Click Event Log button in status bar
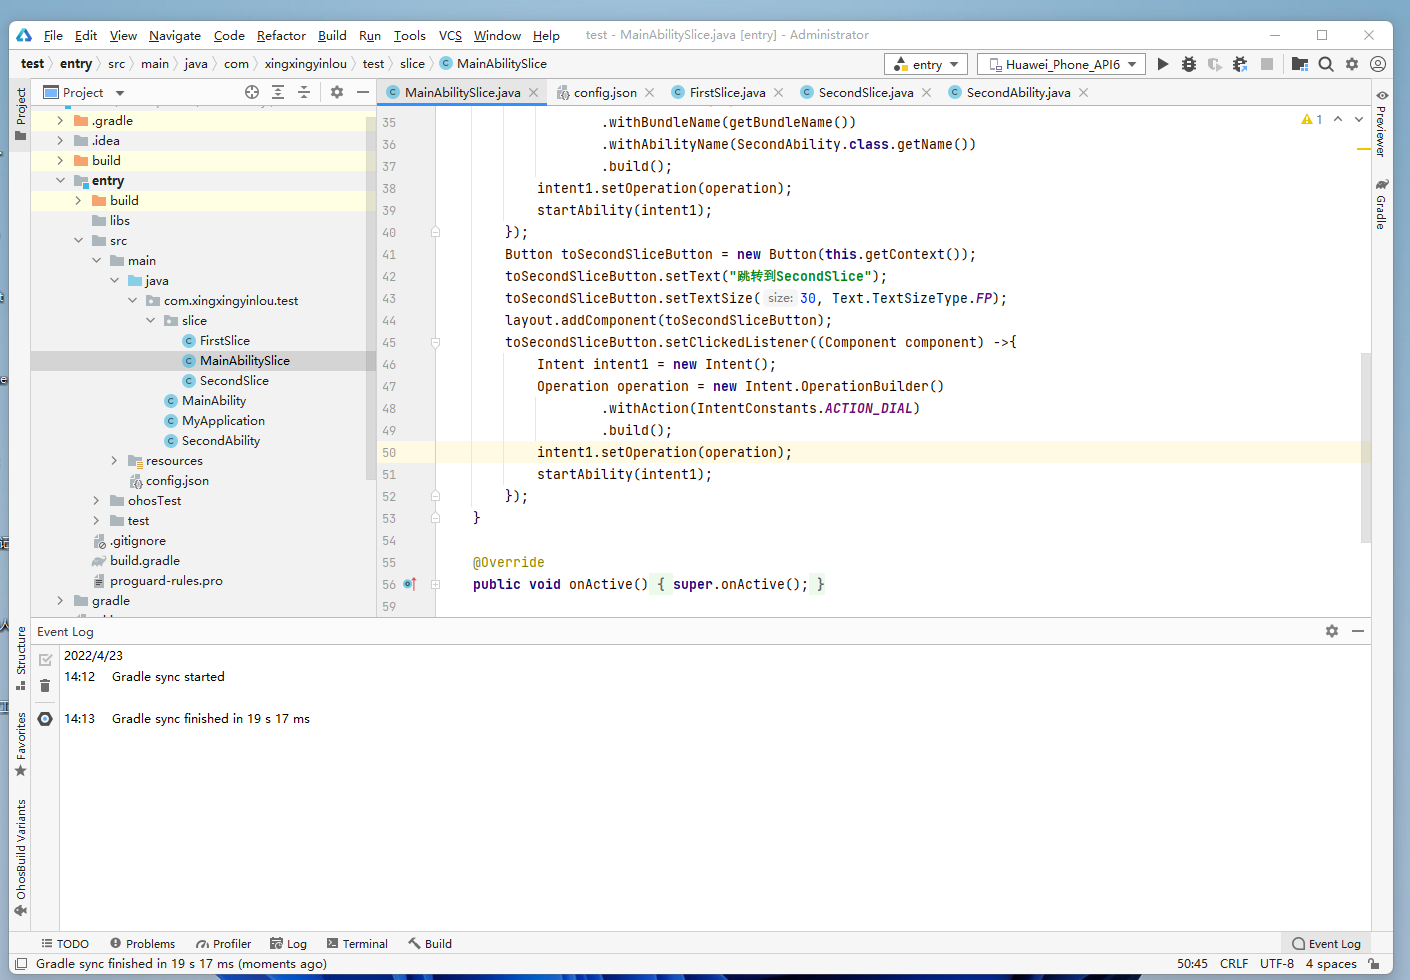Viewport: 1410px width, 980px height. [1326, 944]
